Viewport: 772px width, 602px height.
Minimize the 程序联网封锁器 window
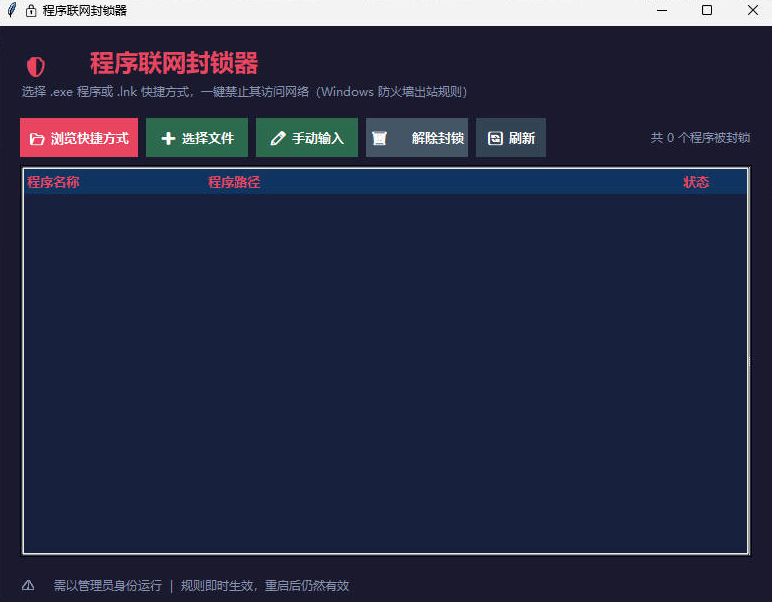pos(661,10)
